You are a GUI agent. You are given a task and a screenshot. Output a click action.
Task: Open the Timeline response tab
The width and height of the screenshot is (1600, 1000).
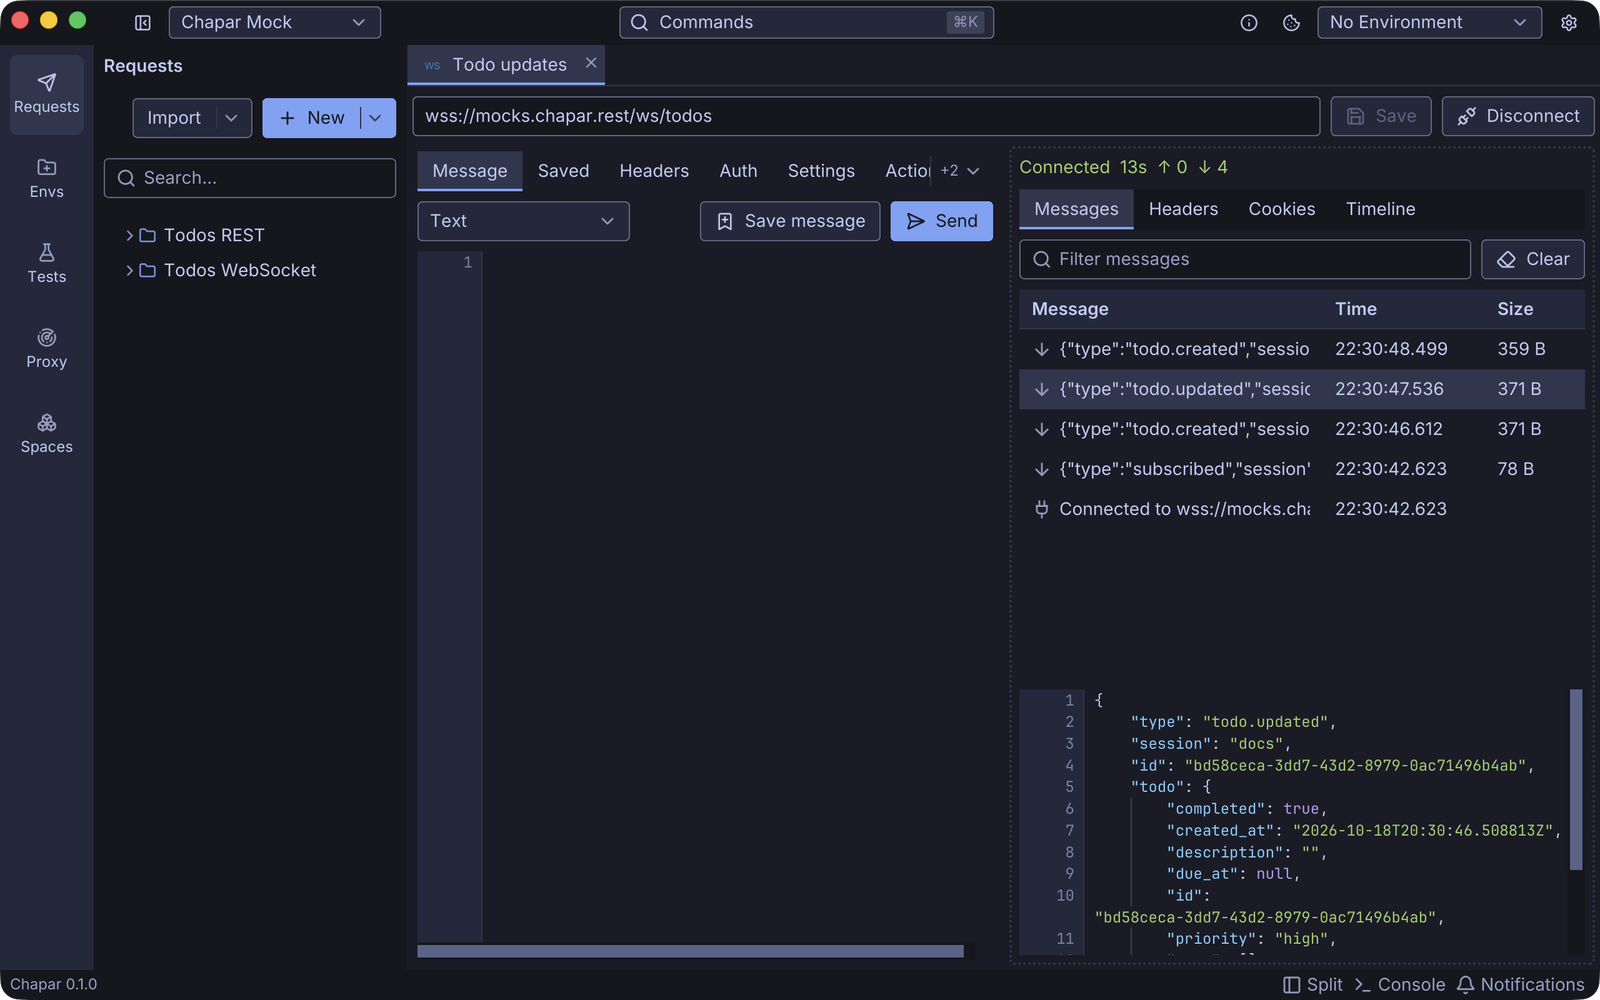pyautogui.click(x=1380, y=209)
